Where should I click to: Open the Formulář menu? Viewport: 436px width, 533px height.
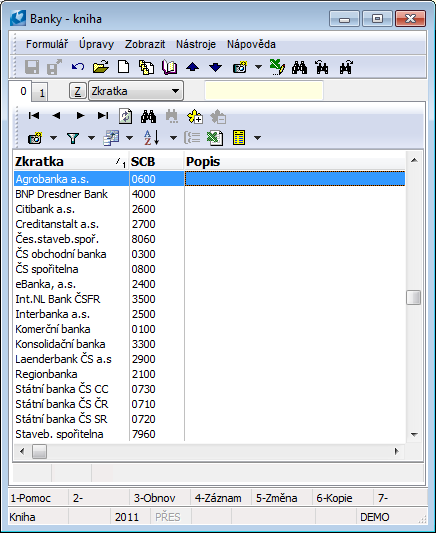47,44
